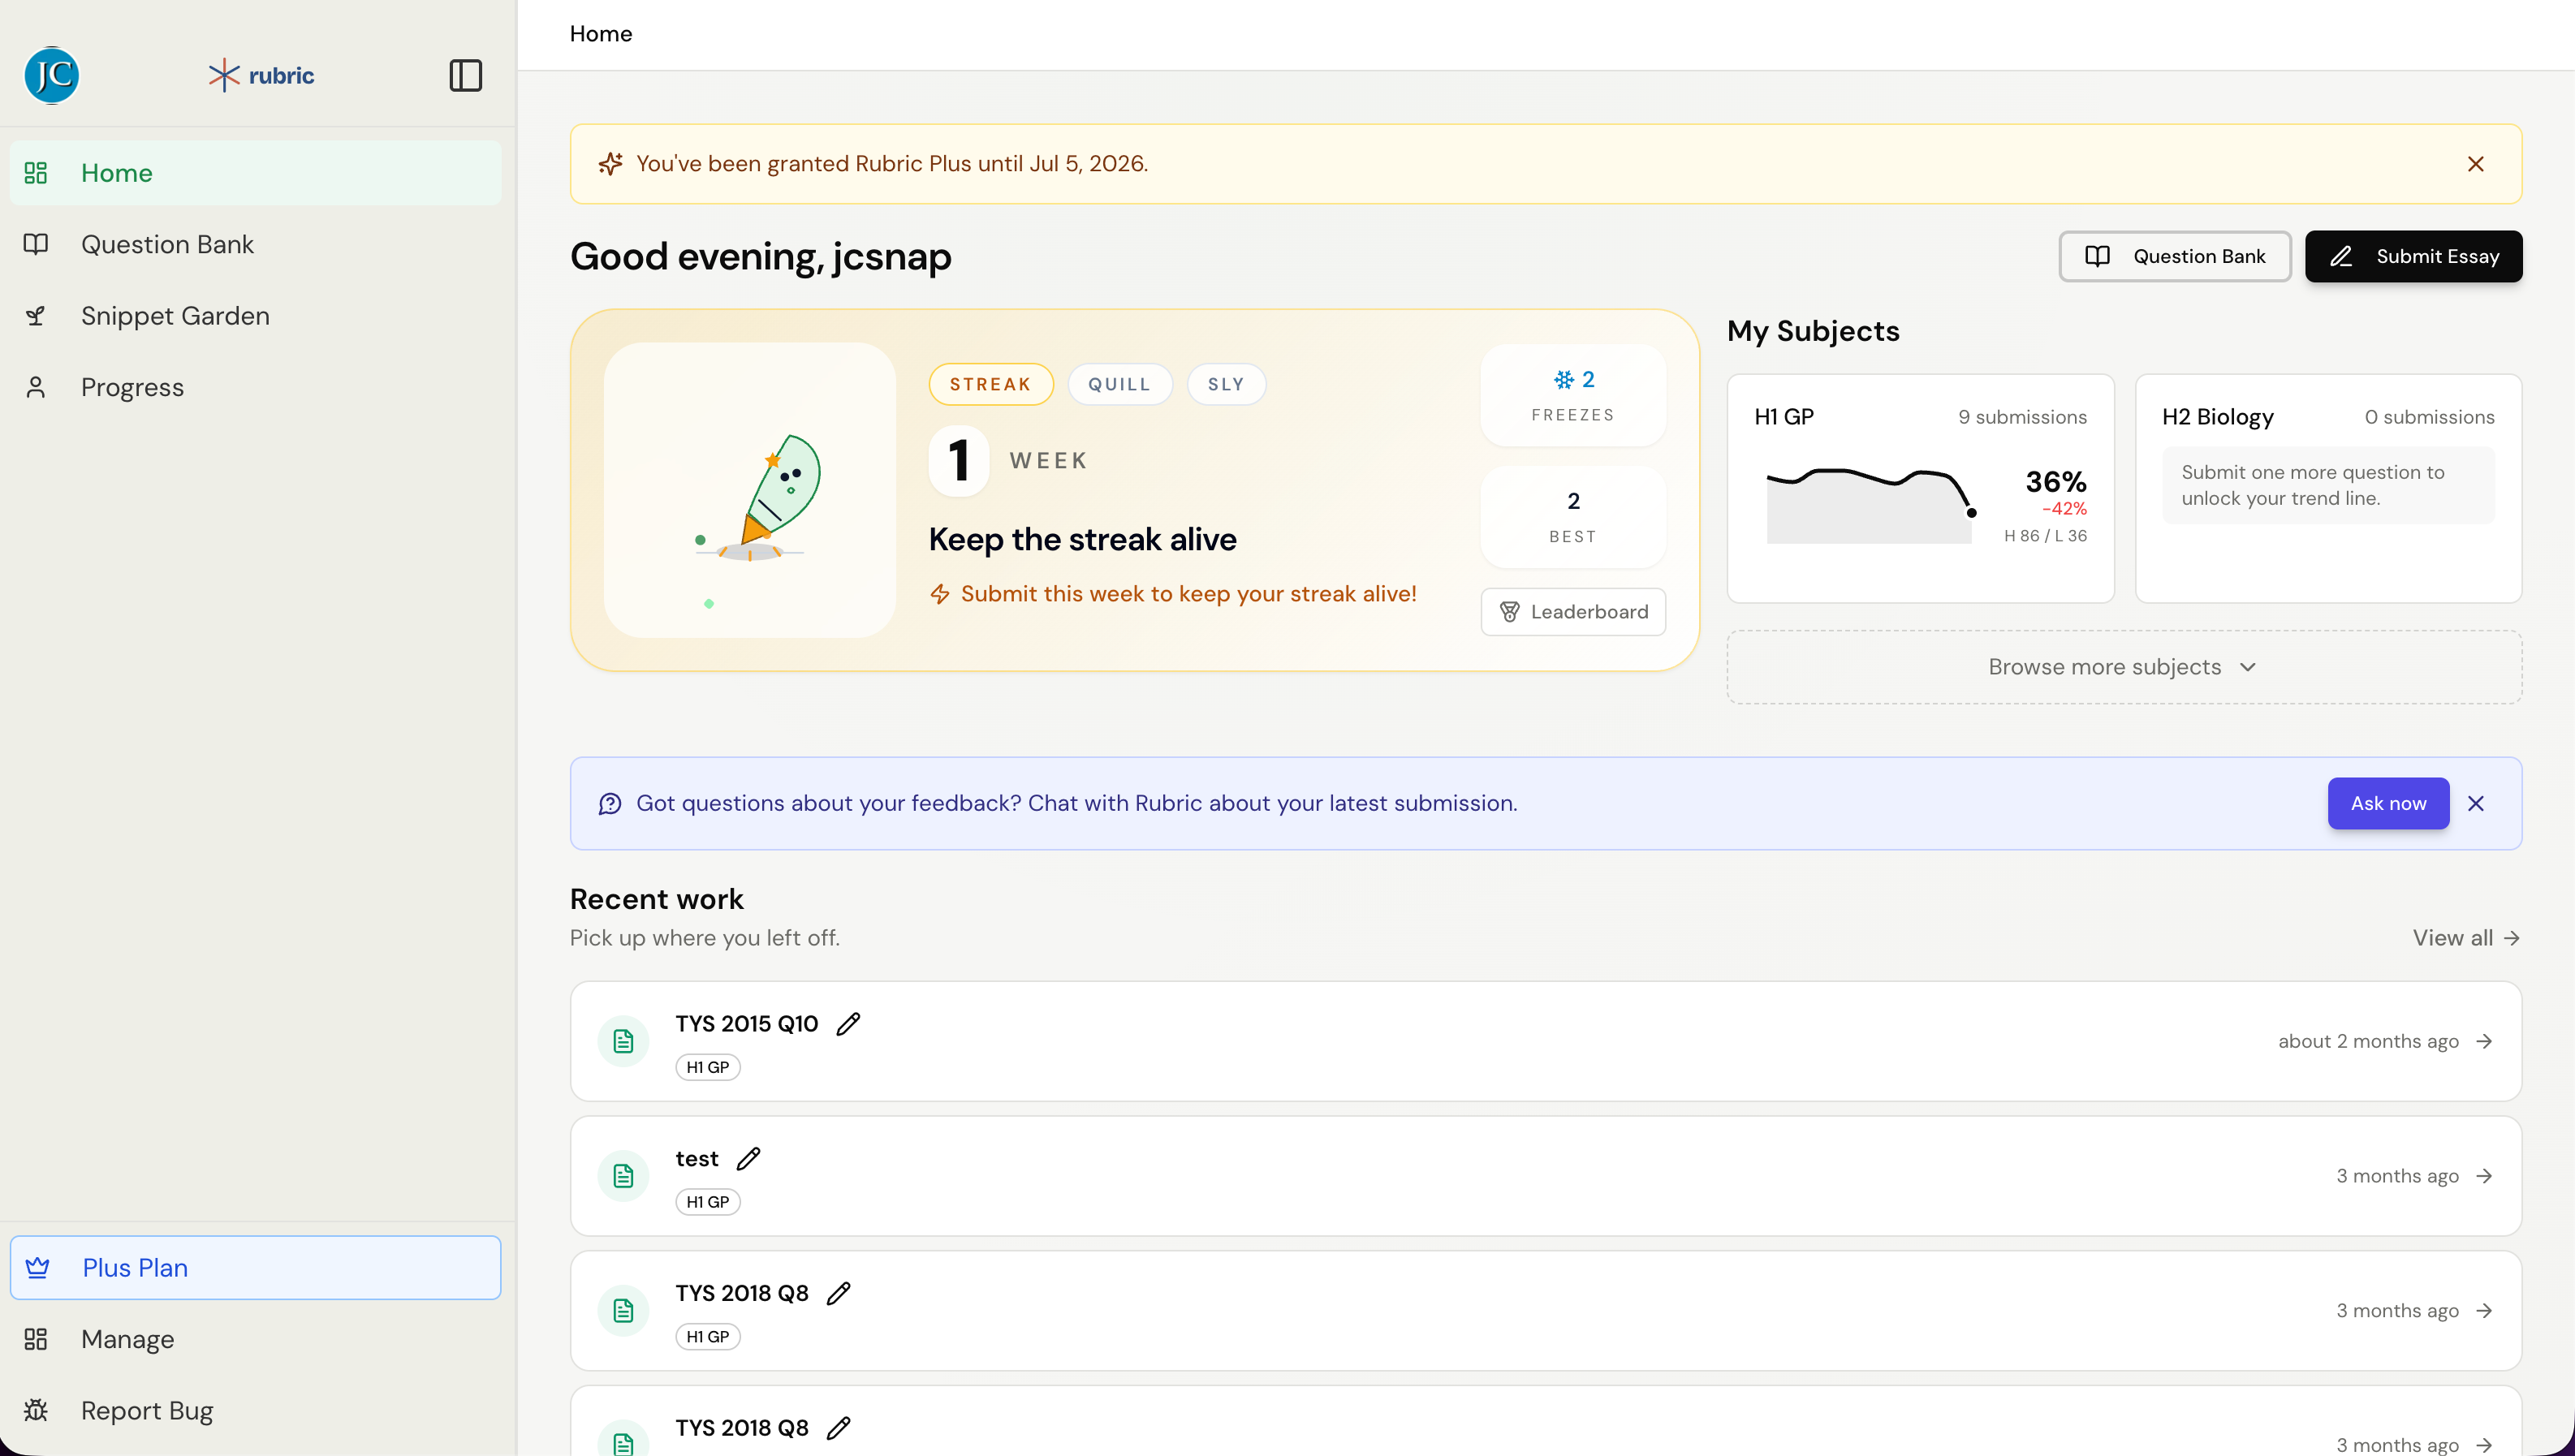Image resolution: width=2575 pixels, height=1456 pixels.
Task: Click the '0 submissions' label
Action: [x=2429, y=417]
